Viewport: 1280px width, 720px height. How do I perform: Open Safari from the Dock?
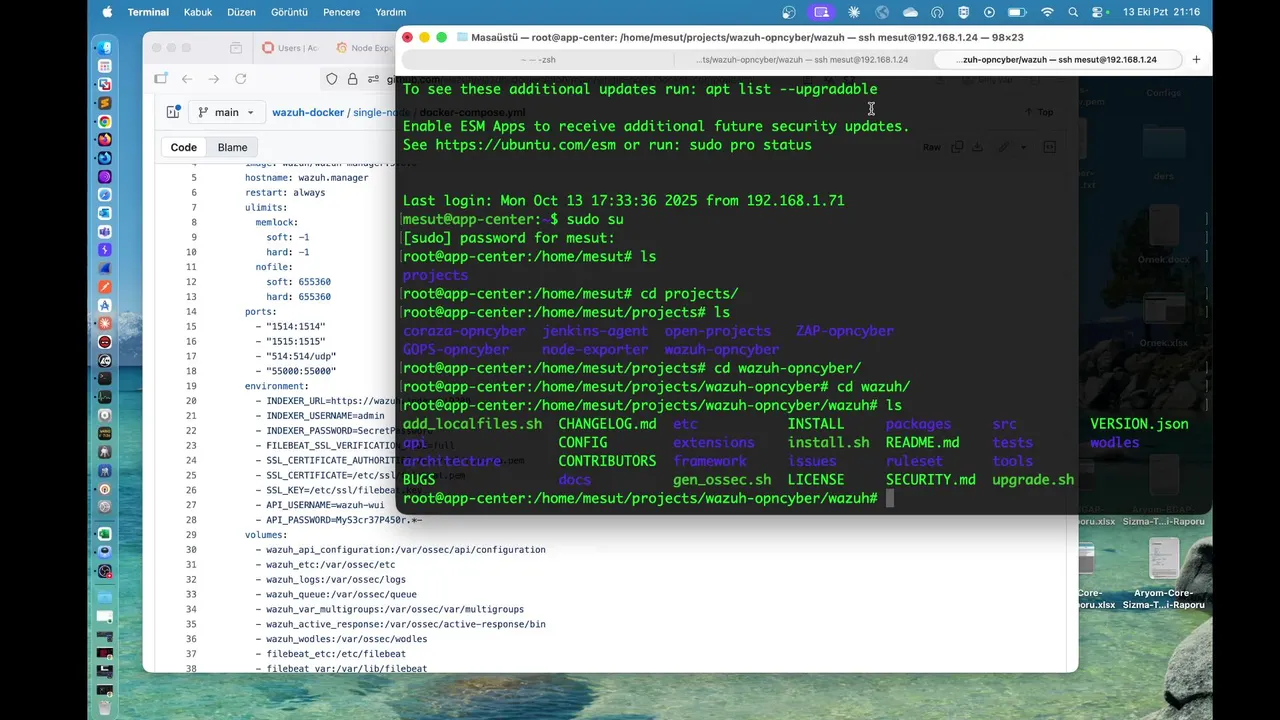pos(104,195)
